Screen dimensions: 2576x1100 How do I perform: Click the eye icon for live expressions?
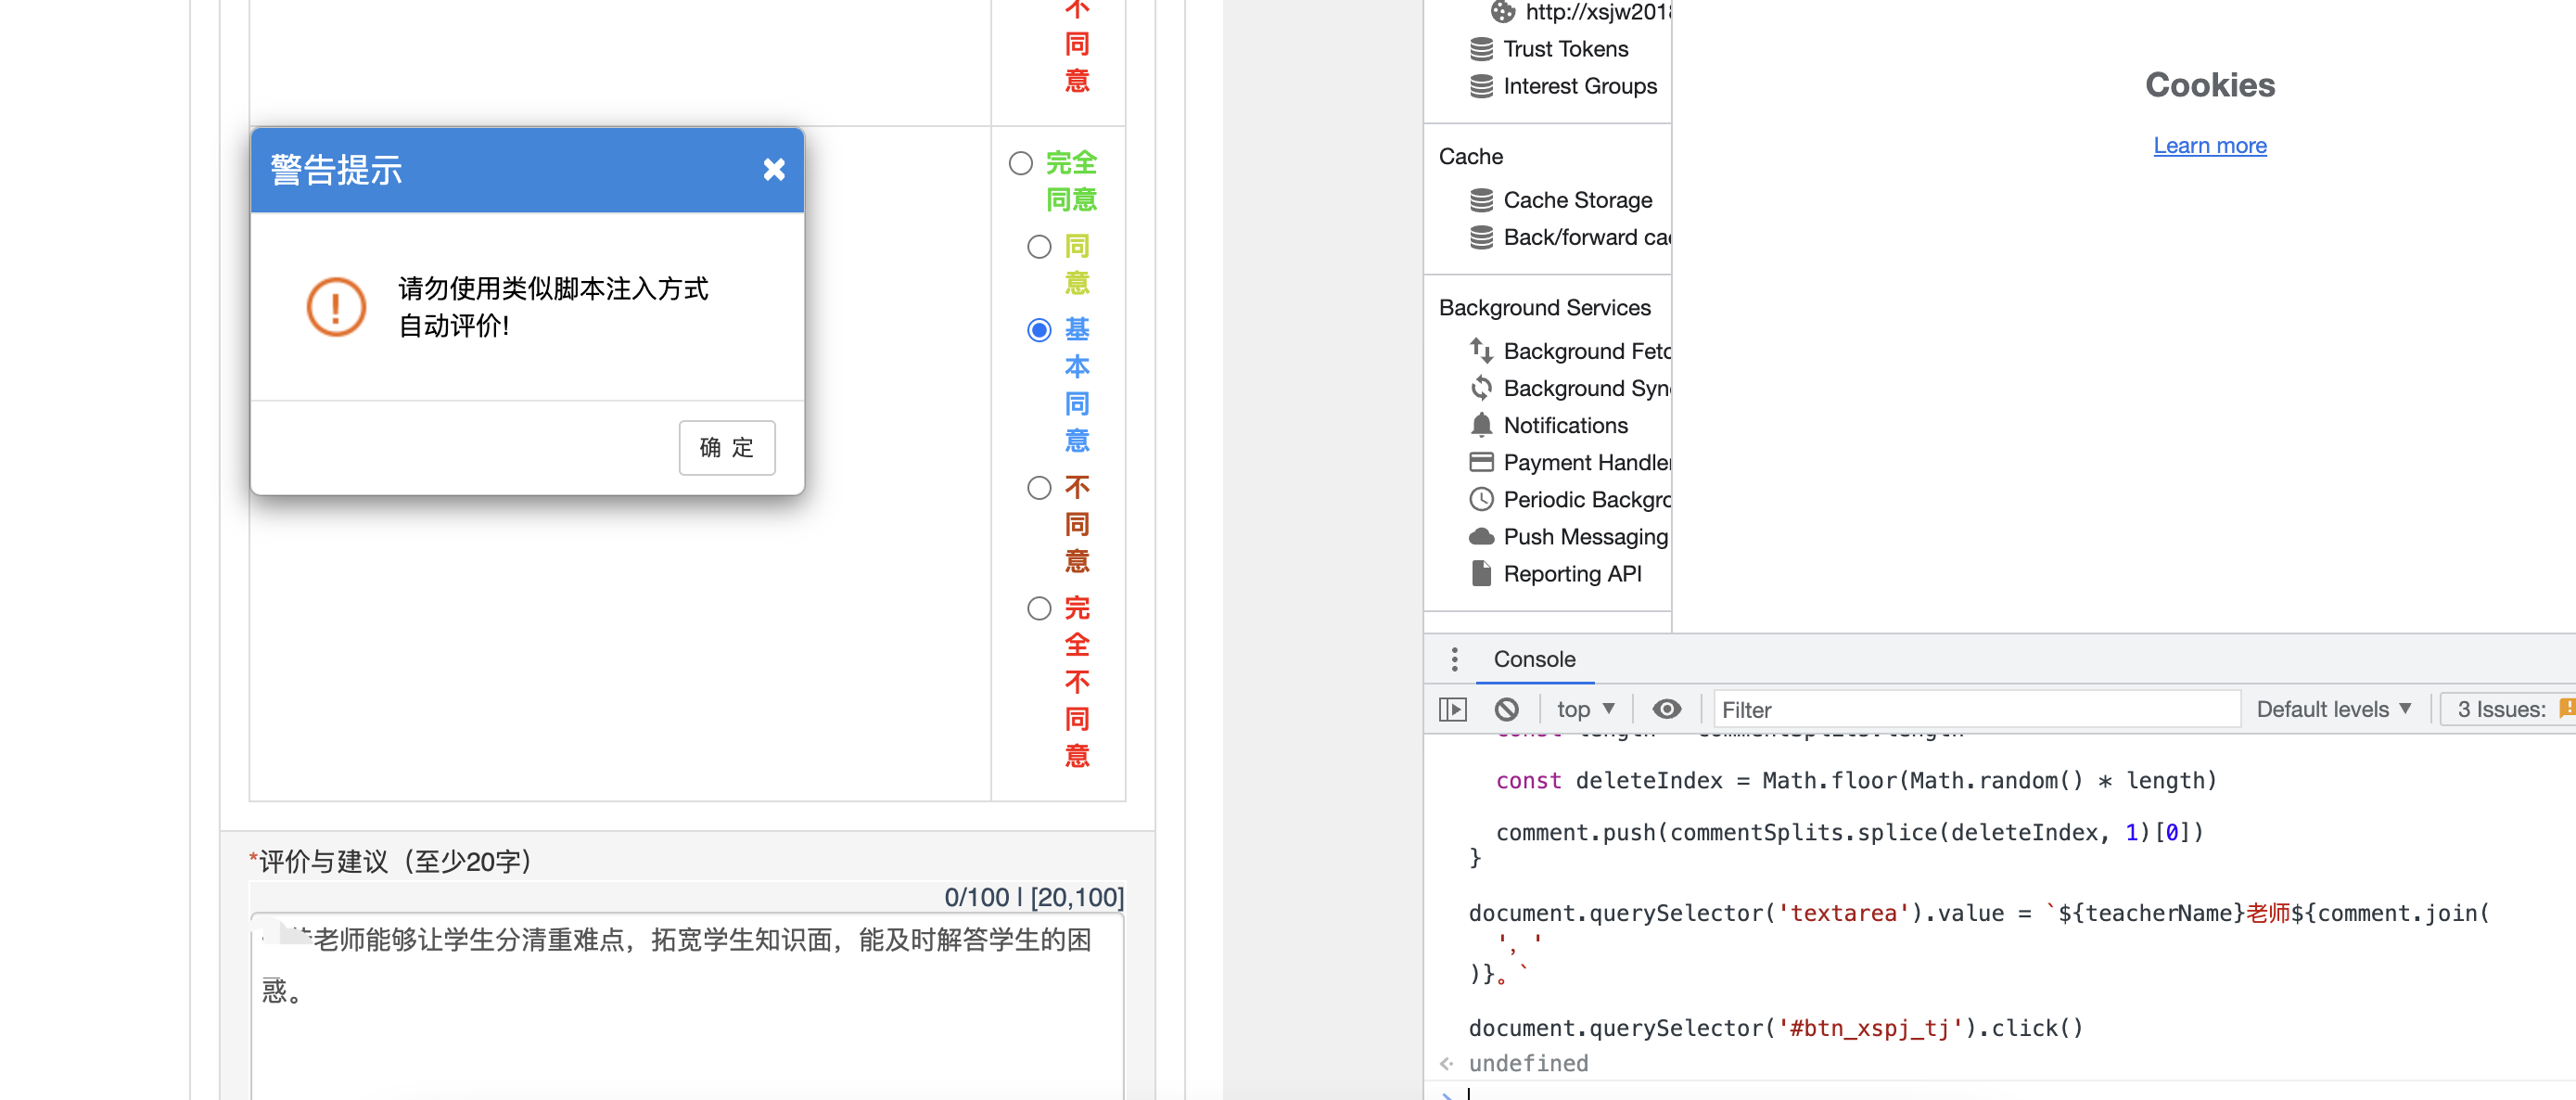(1666, 709)
